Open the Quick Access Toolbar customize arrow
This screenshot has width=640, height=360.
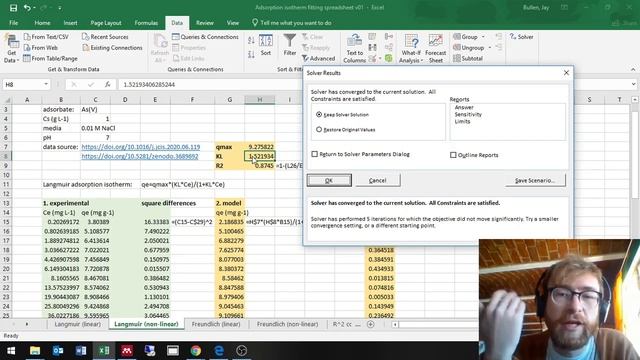tap(60, 8)
